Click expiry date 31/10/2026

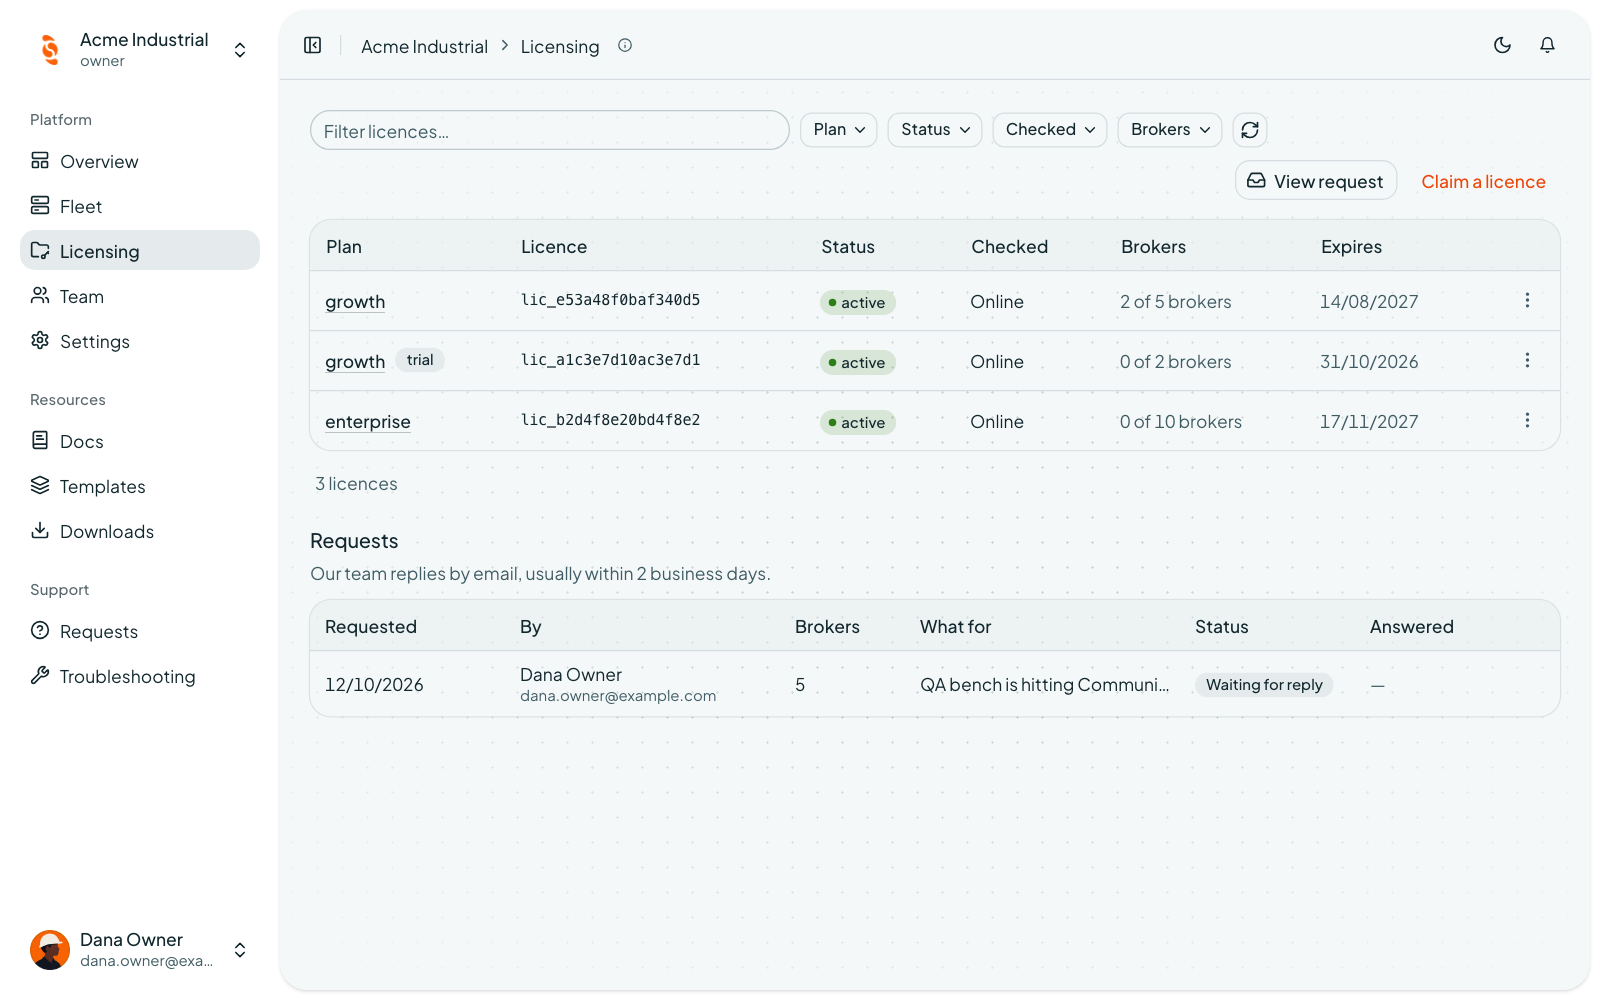[x=1369, y=362]
